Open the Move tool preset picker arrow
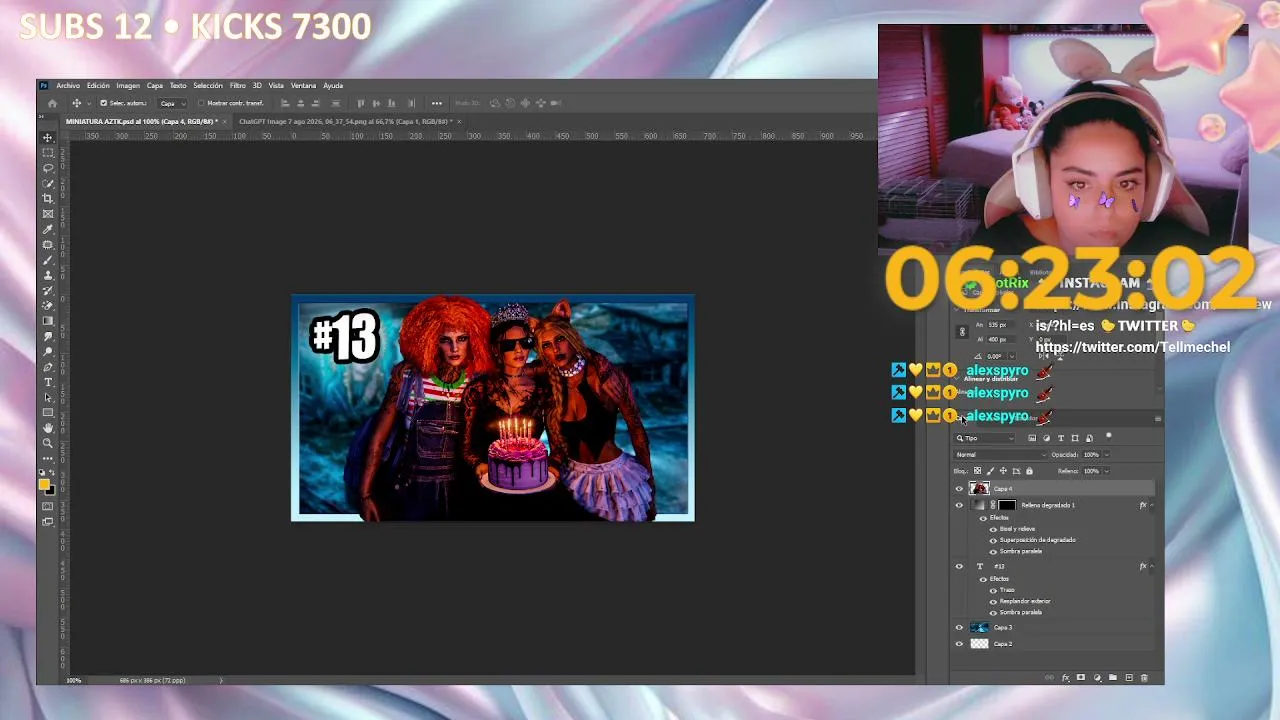The image size is (1280, 720). [x=89, y=103]
